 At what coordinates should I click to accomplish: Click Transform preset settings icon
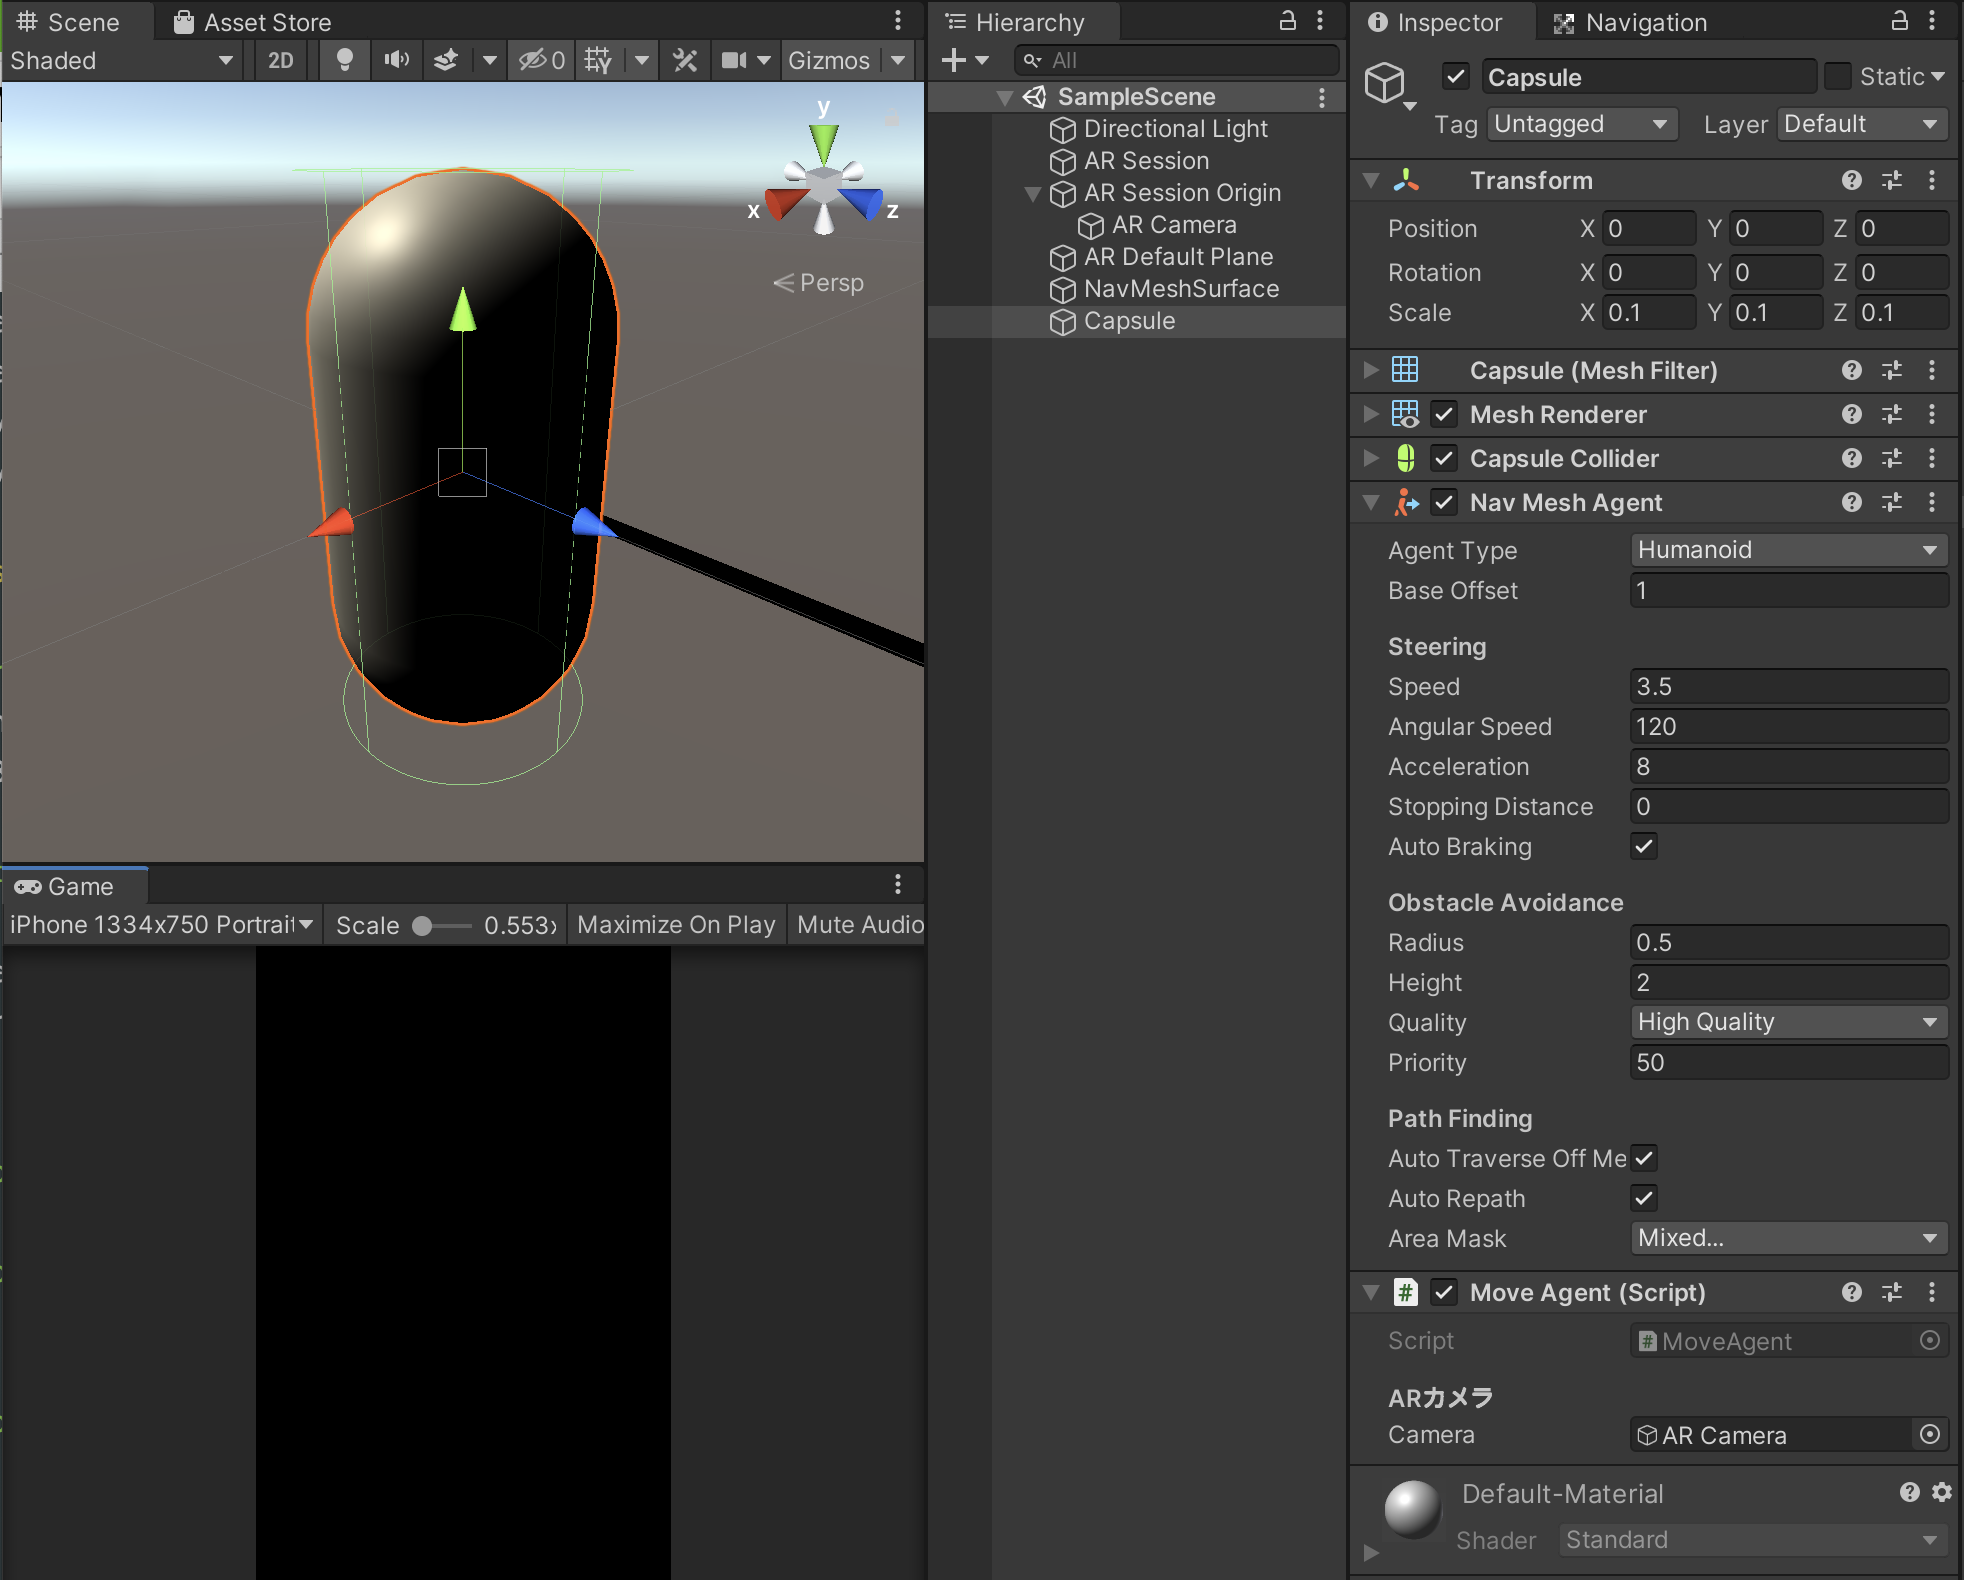click(1891, 180)
